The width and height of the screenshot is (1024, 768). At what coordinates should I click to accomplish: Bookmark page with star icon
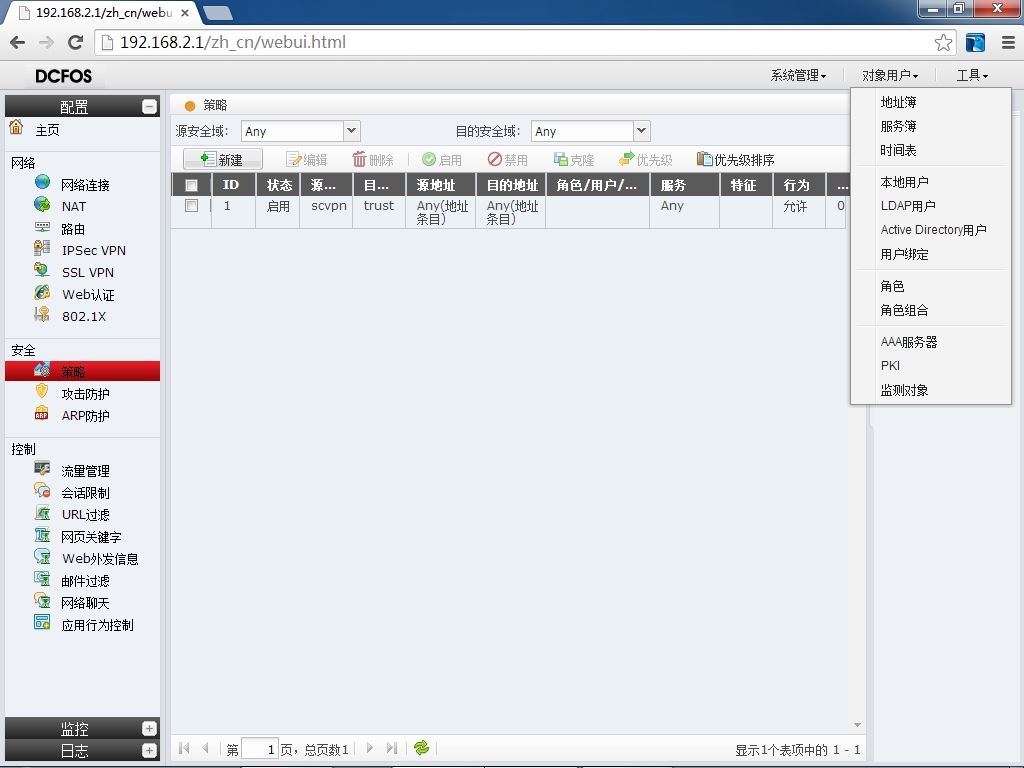[943, 42]
